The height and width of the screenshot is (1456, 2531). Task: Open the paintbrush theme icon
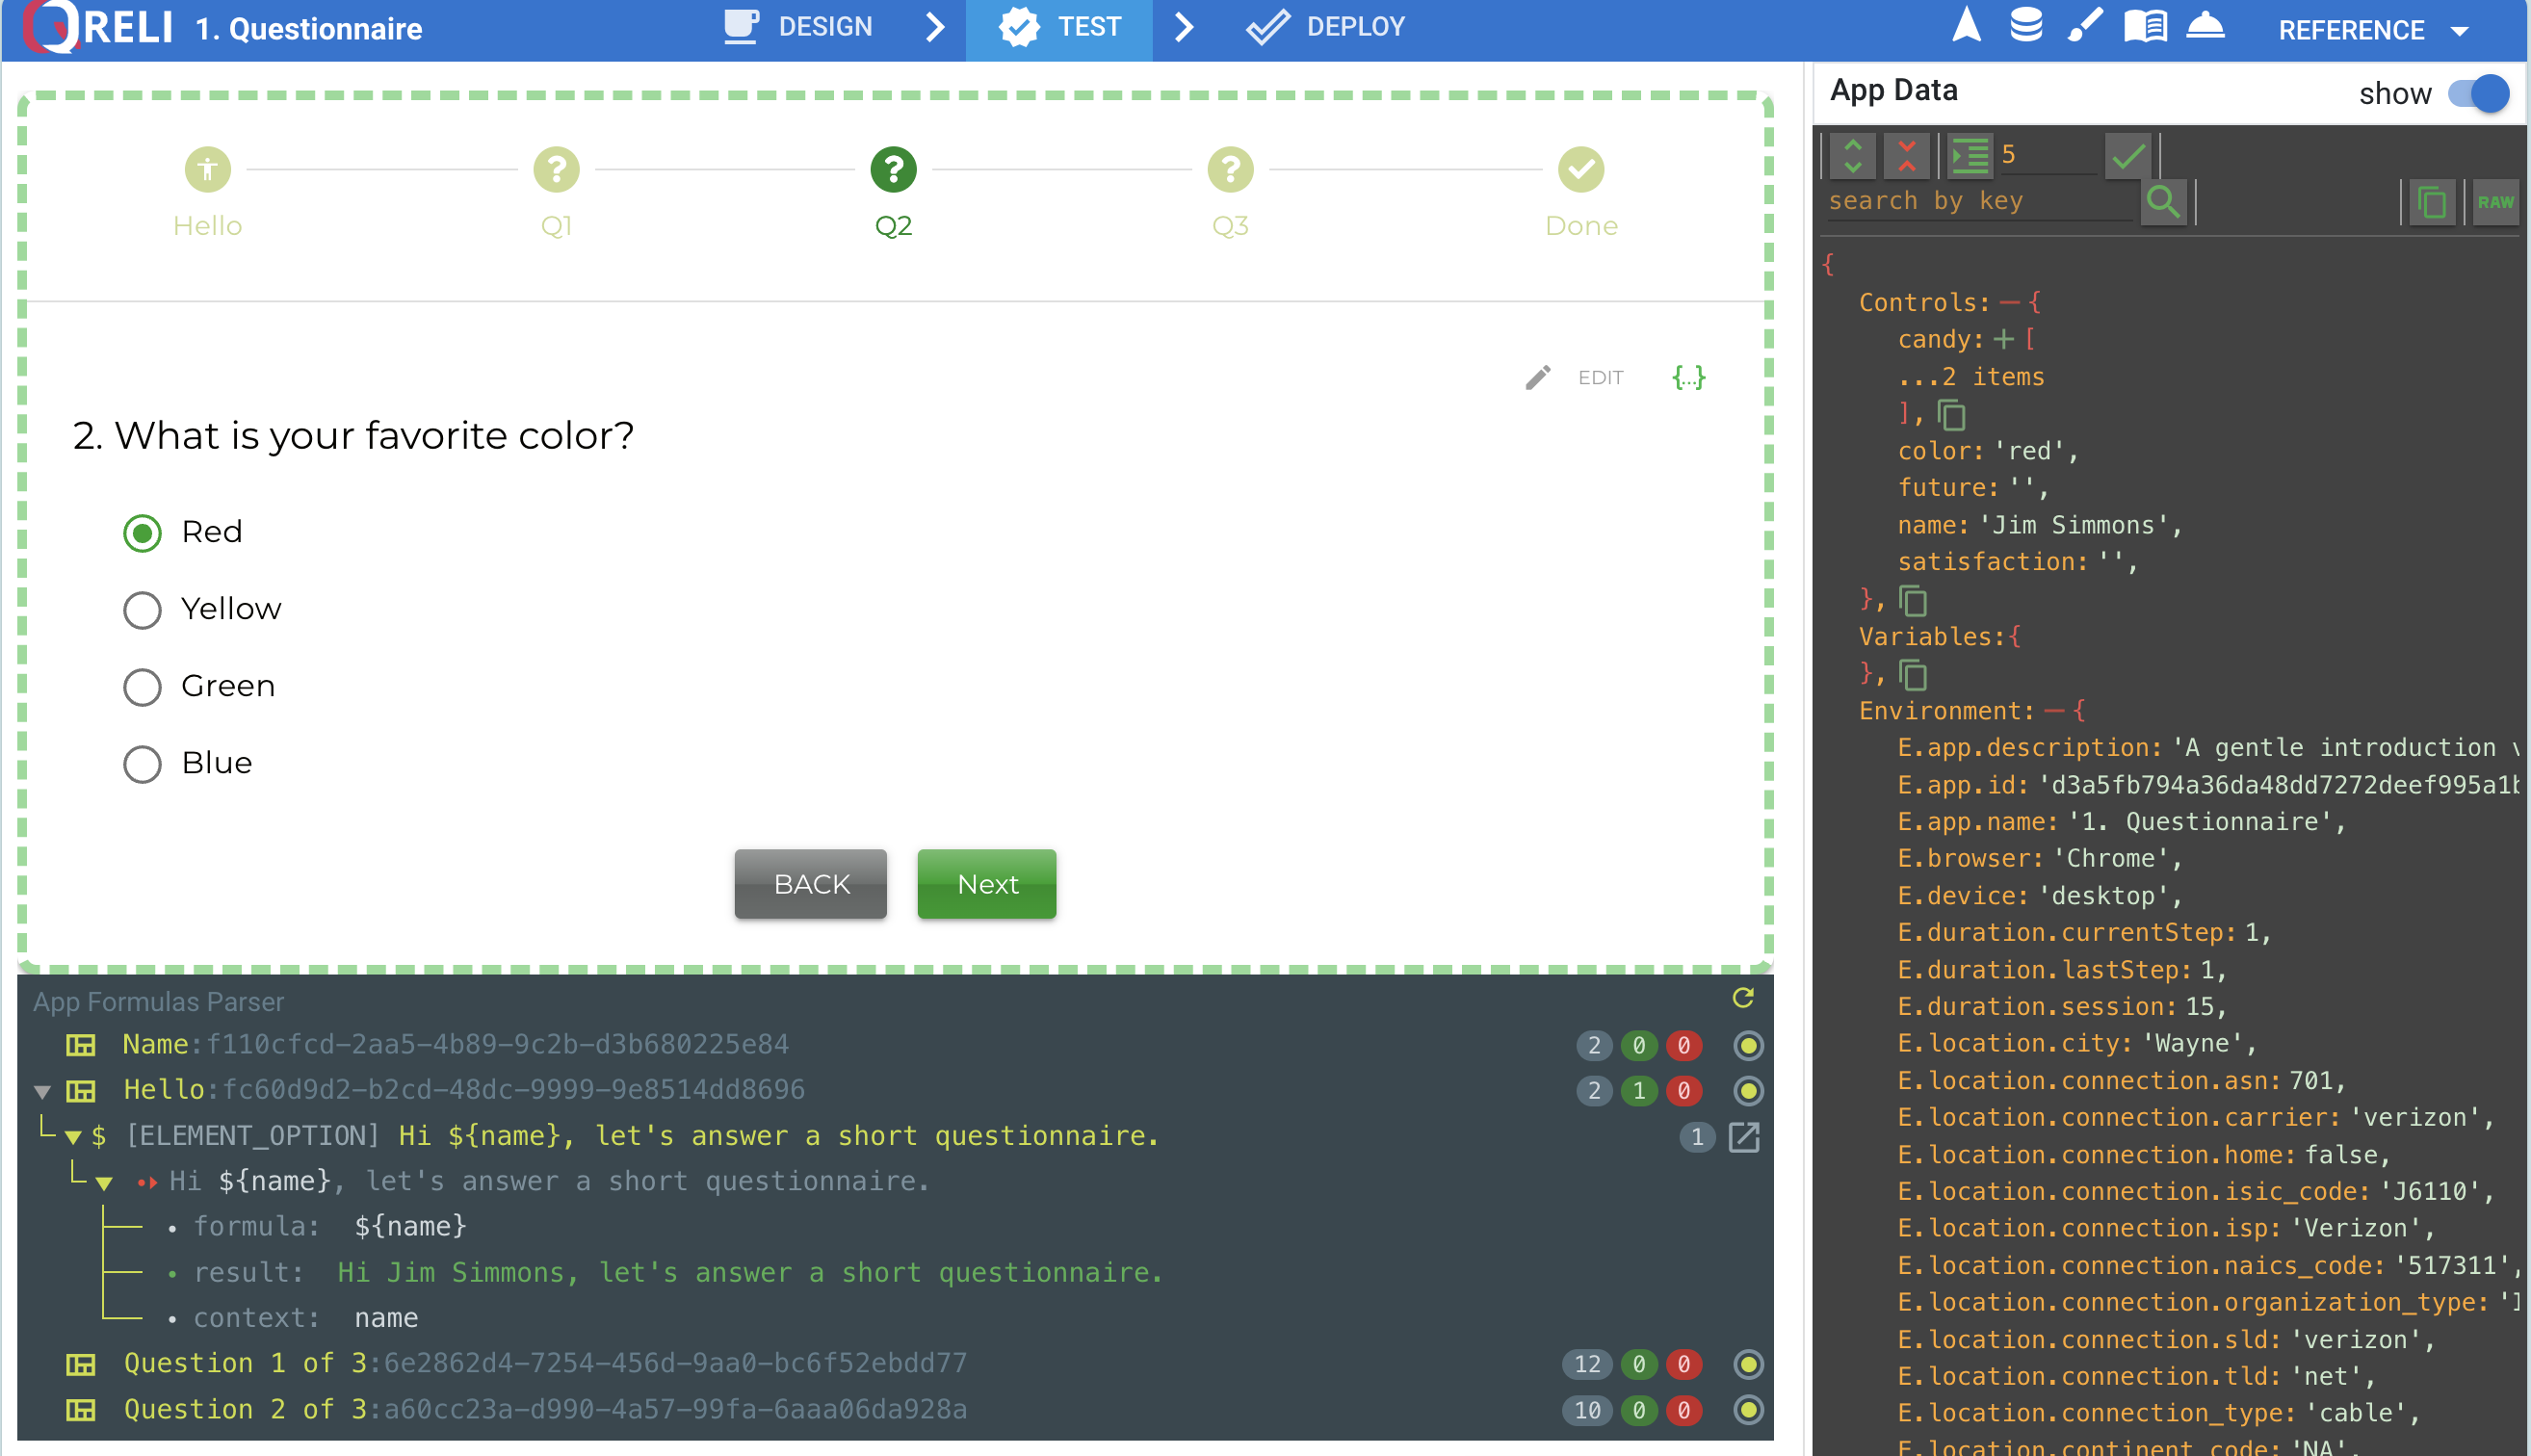tap(2084, 25)
